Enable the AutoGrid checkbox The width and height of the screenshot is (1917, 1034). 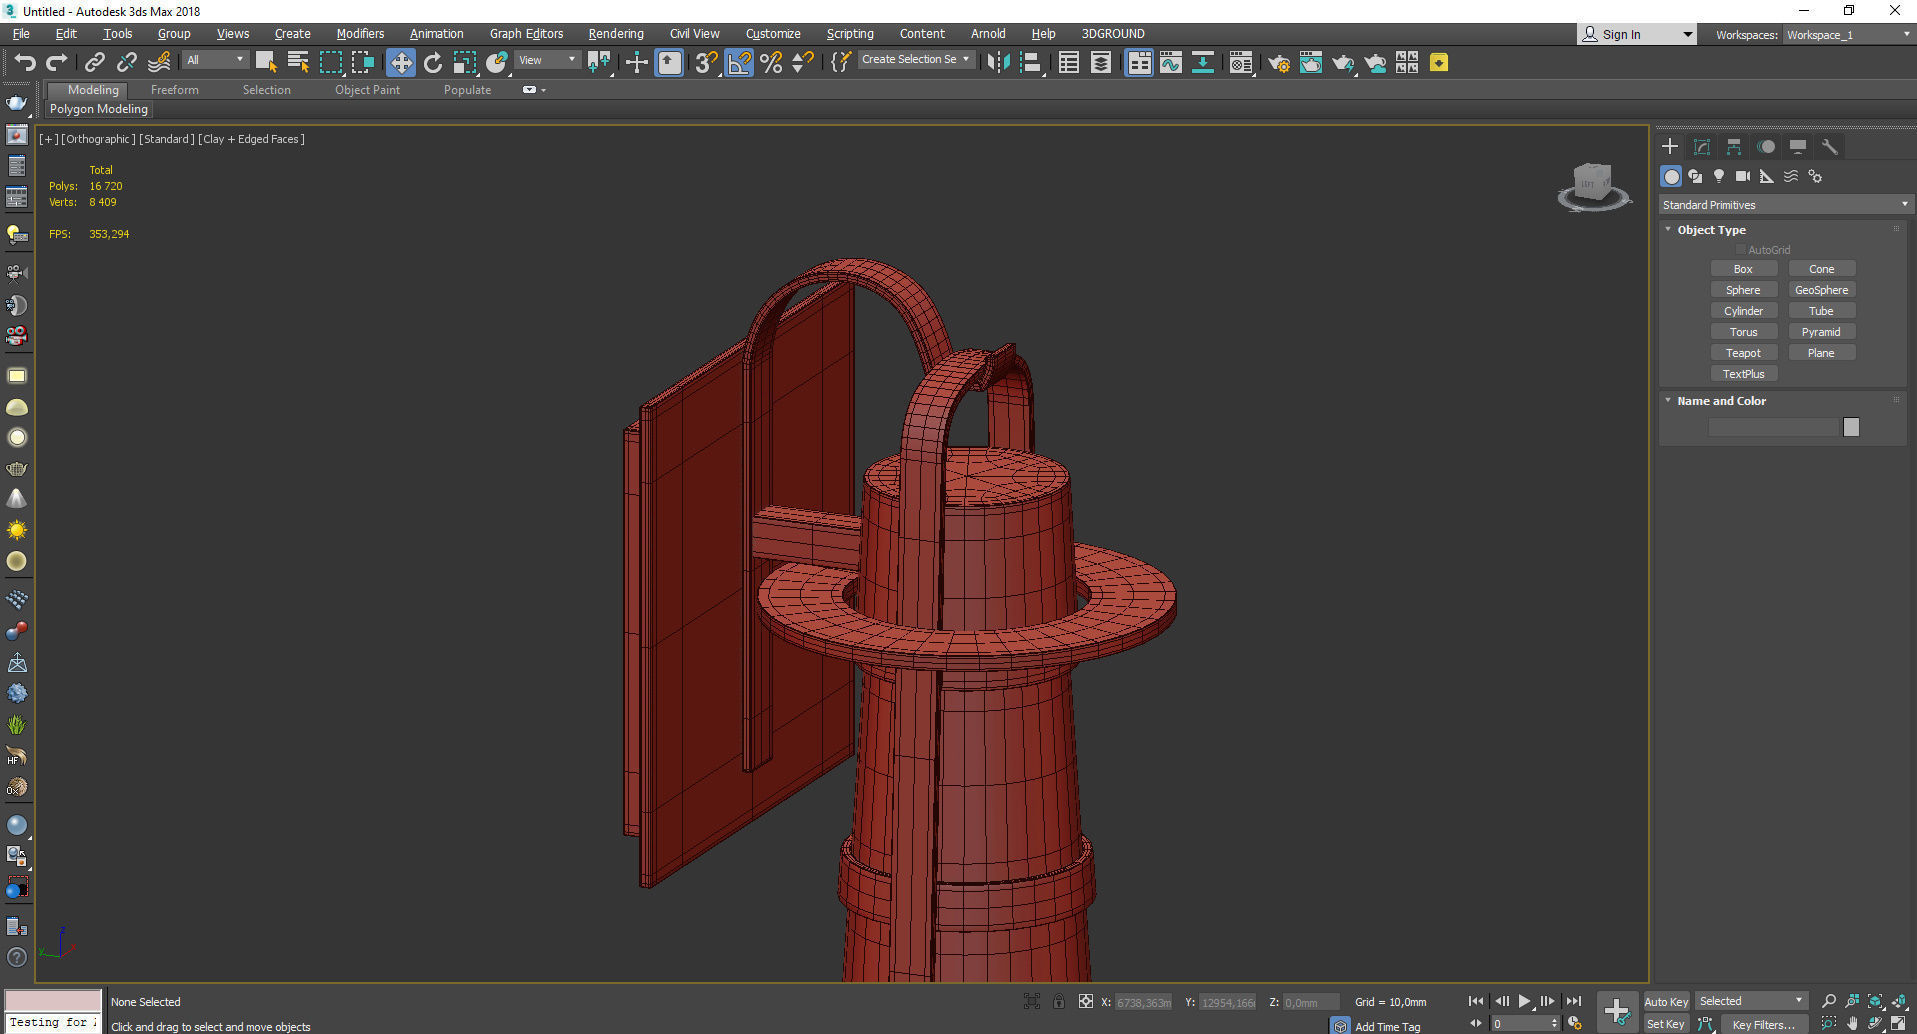pyautogui.click(x=1741, y=250)
